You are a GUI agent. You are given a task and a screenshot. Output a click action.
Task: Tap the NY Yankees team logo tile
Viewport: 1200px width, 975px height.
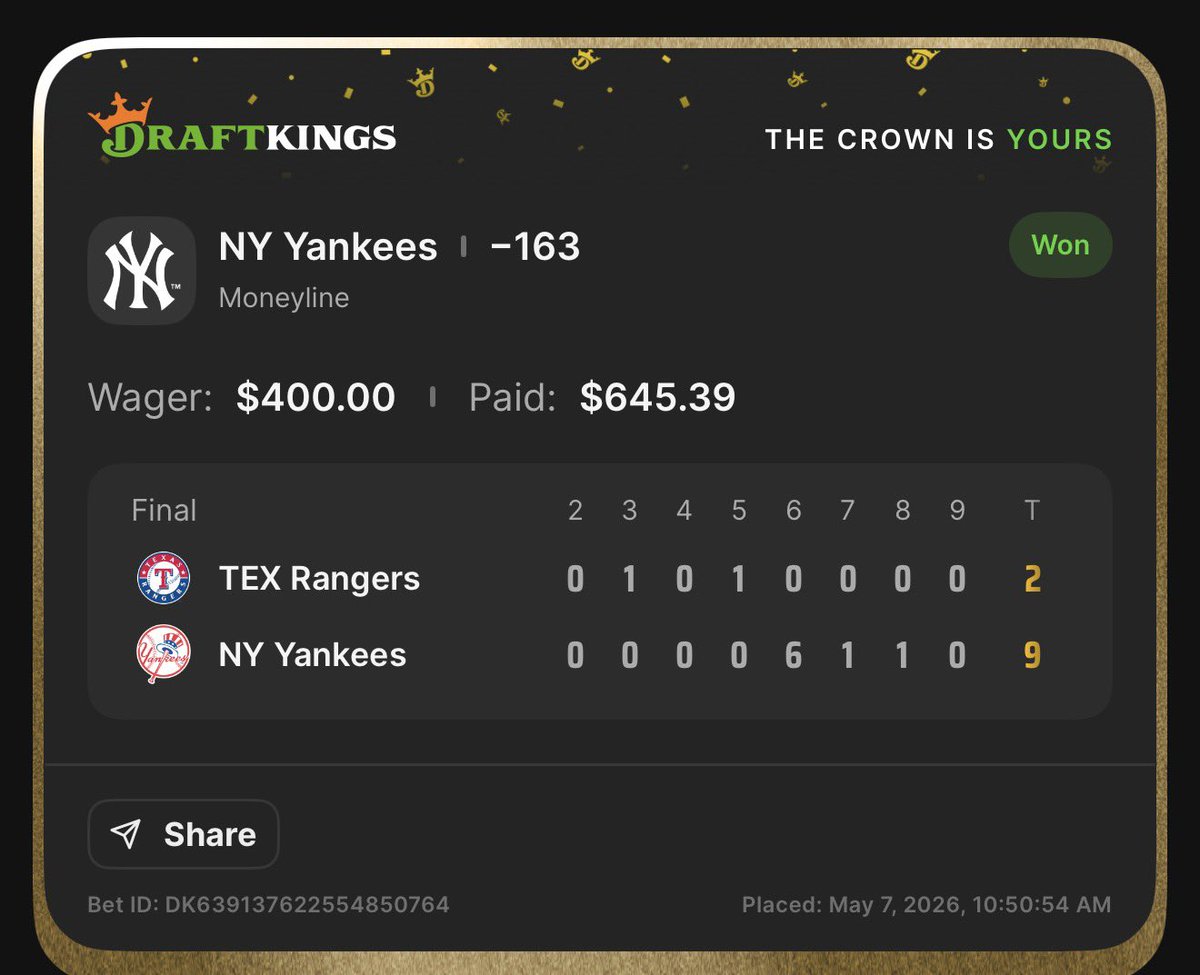point(141,270)
